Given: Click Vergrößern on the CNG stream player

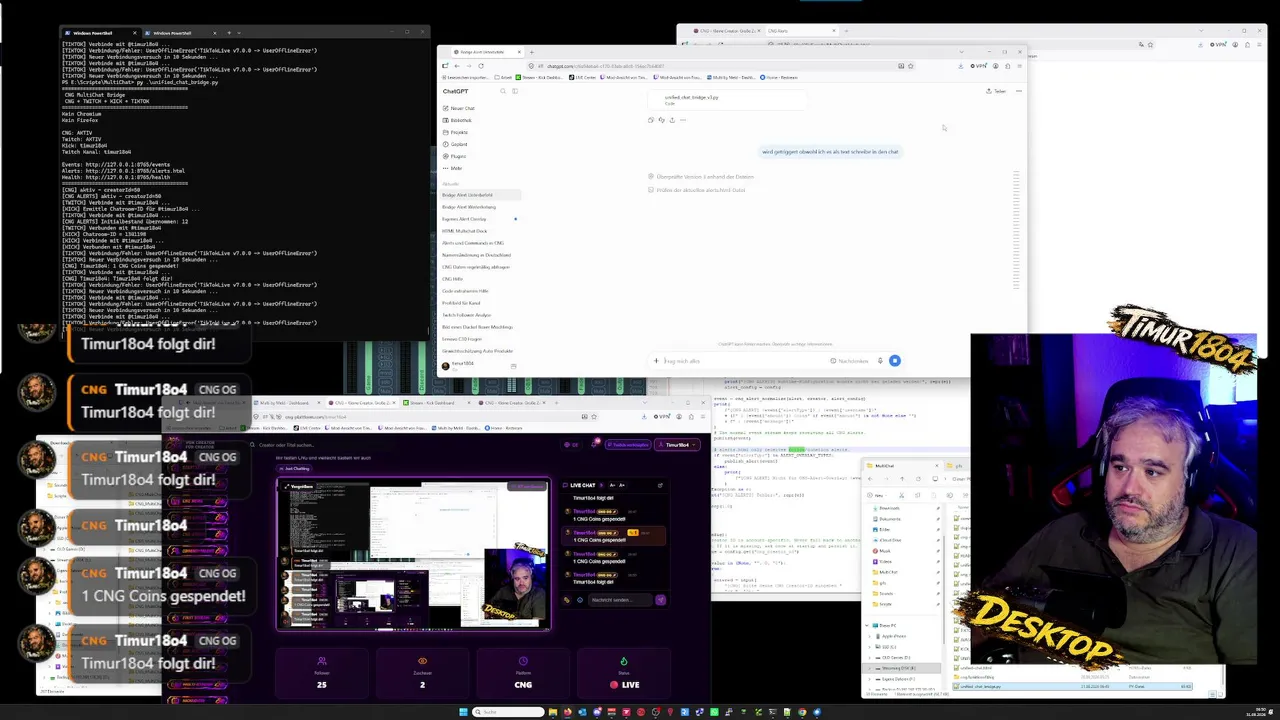Looking at the screenshot, I should [299, 487].
